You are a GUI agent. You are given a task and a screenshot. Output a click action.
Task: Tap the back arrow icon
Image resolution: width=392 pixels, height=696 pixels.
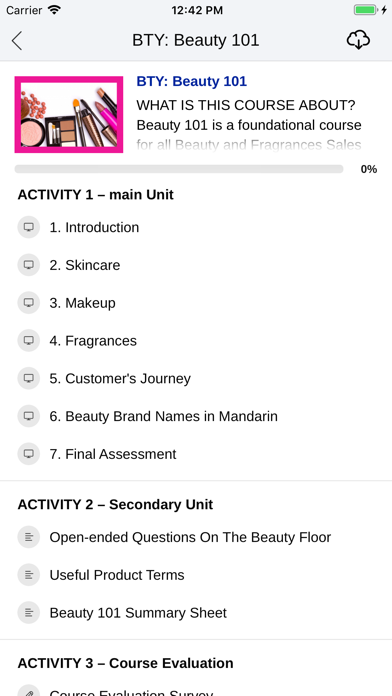(x=17, y=41)
